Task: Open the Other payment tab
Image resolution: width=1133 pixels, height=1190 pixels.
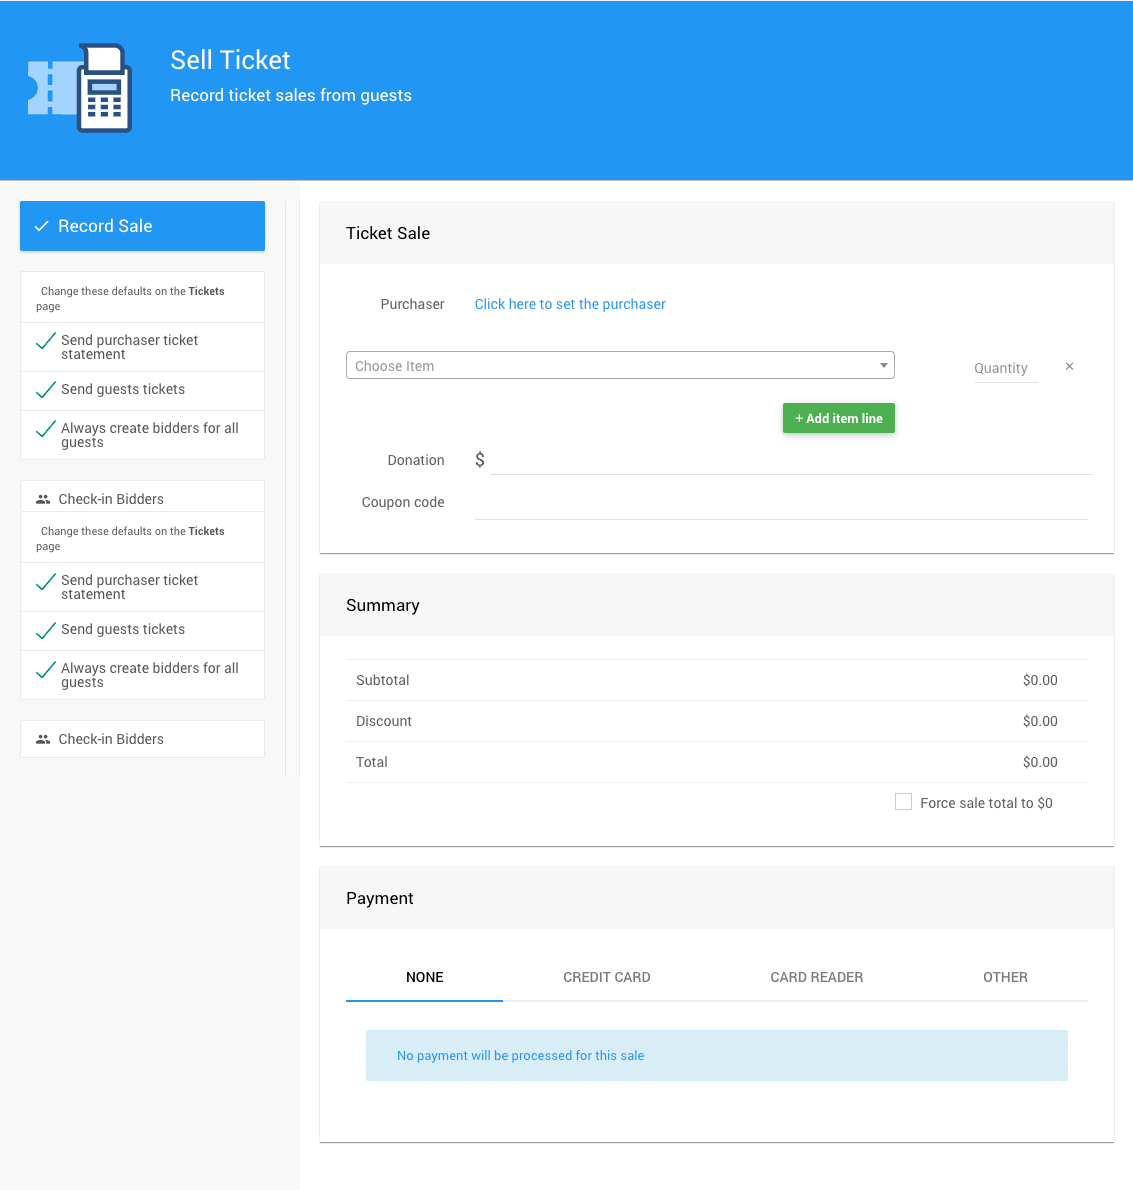Action: 1005,977
